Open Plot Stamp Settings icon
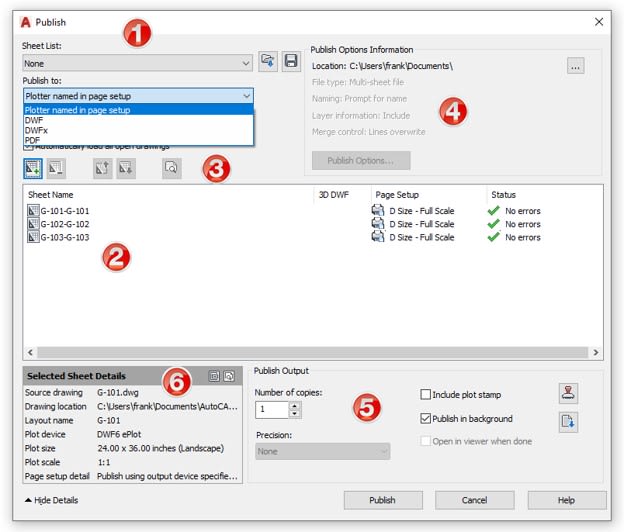Screen dimensions: 624x532 [x=568, y=394]
